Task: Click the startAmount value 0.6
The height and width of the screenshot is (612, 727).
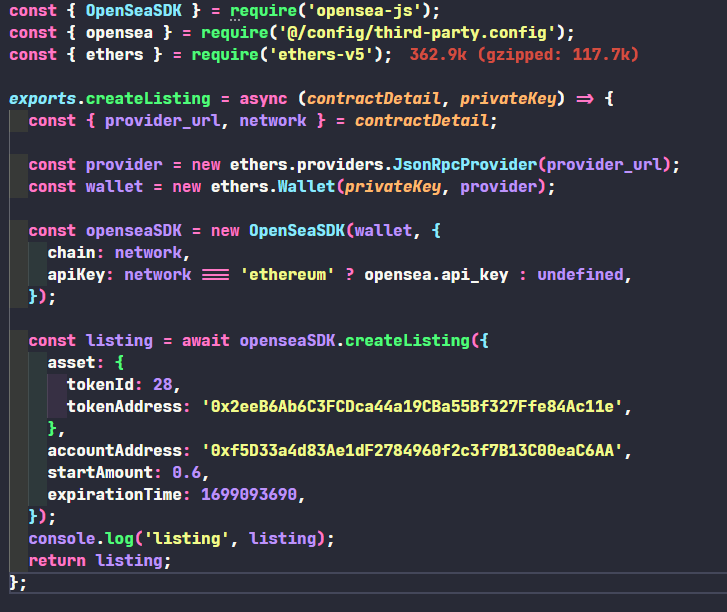Action: tap(186, 473)
